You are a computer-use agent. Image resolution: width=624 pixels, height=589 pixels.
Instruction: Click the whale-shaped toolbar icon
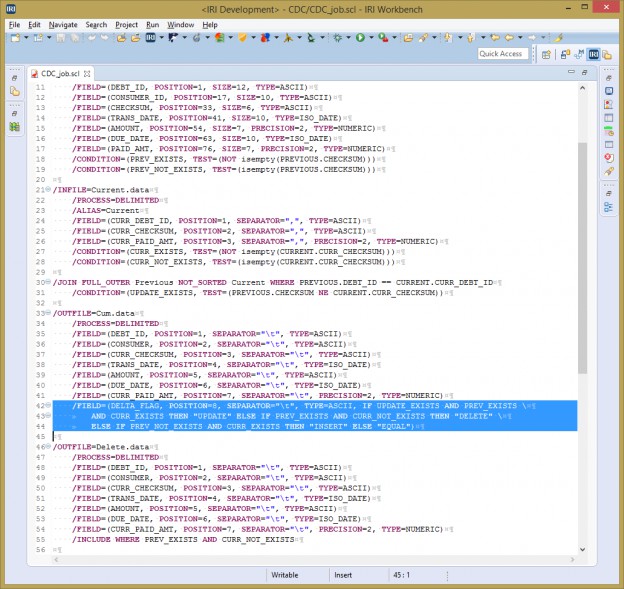coord(174,38)
